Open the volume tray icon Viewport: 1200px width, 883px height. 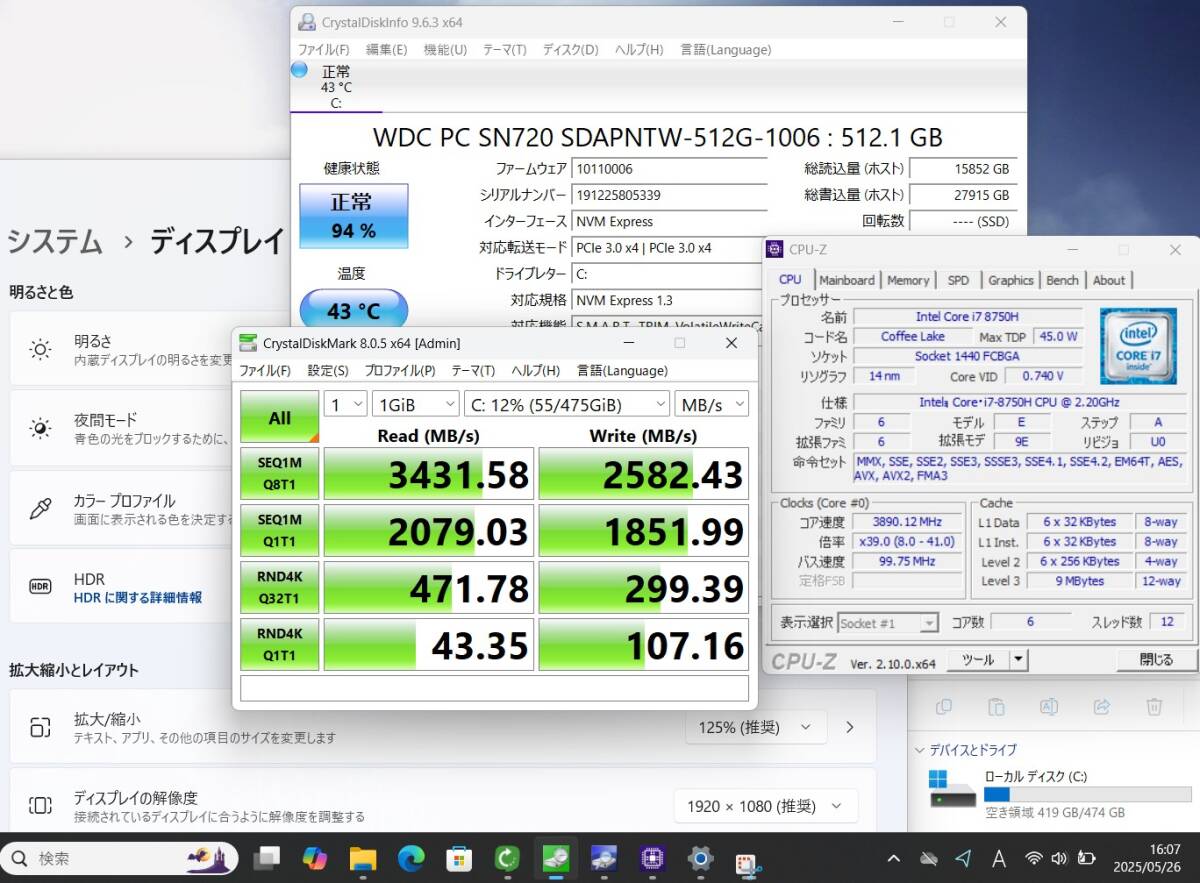coord(1060,858)
